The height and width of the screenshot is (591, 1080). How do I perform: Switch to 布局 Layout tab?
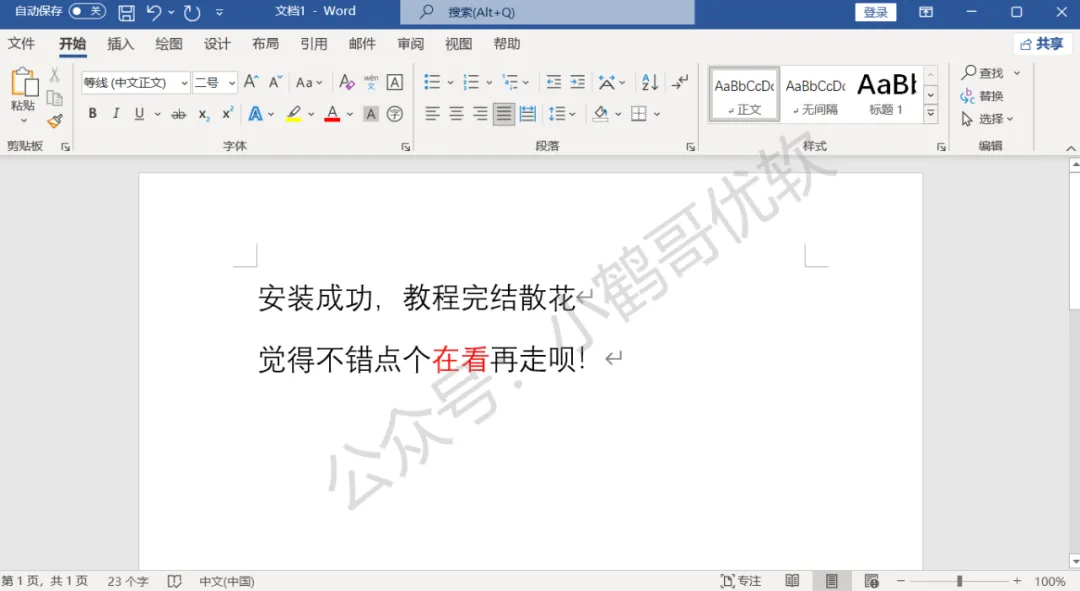click(265, 43)
